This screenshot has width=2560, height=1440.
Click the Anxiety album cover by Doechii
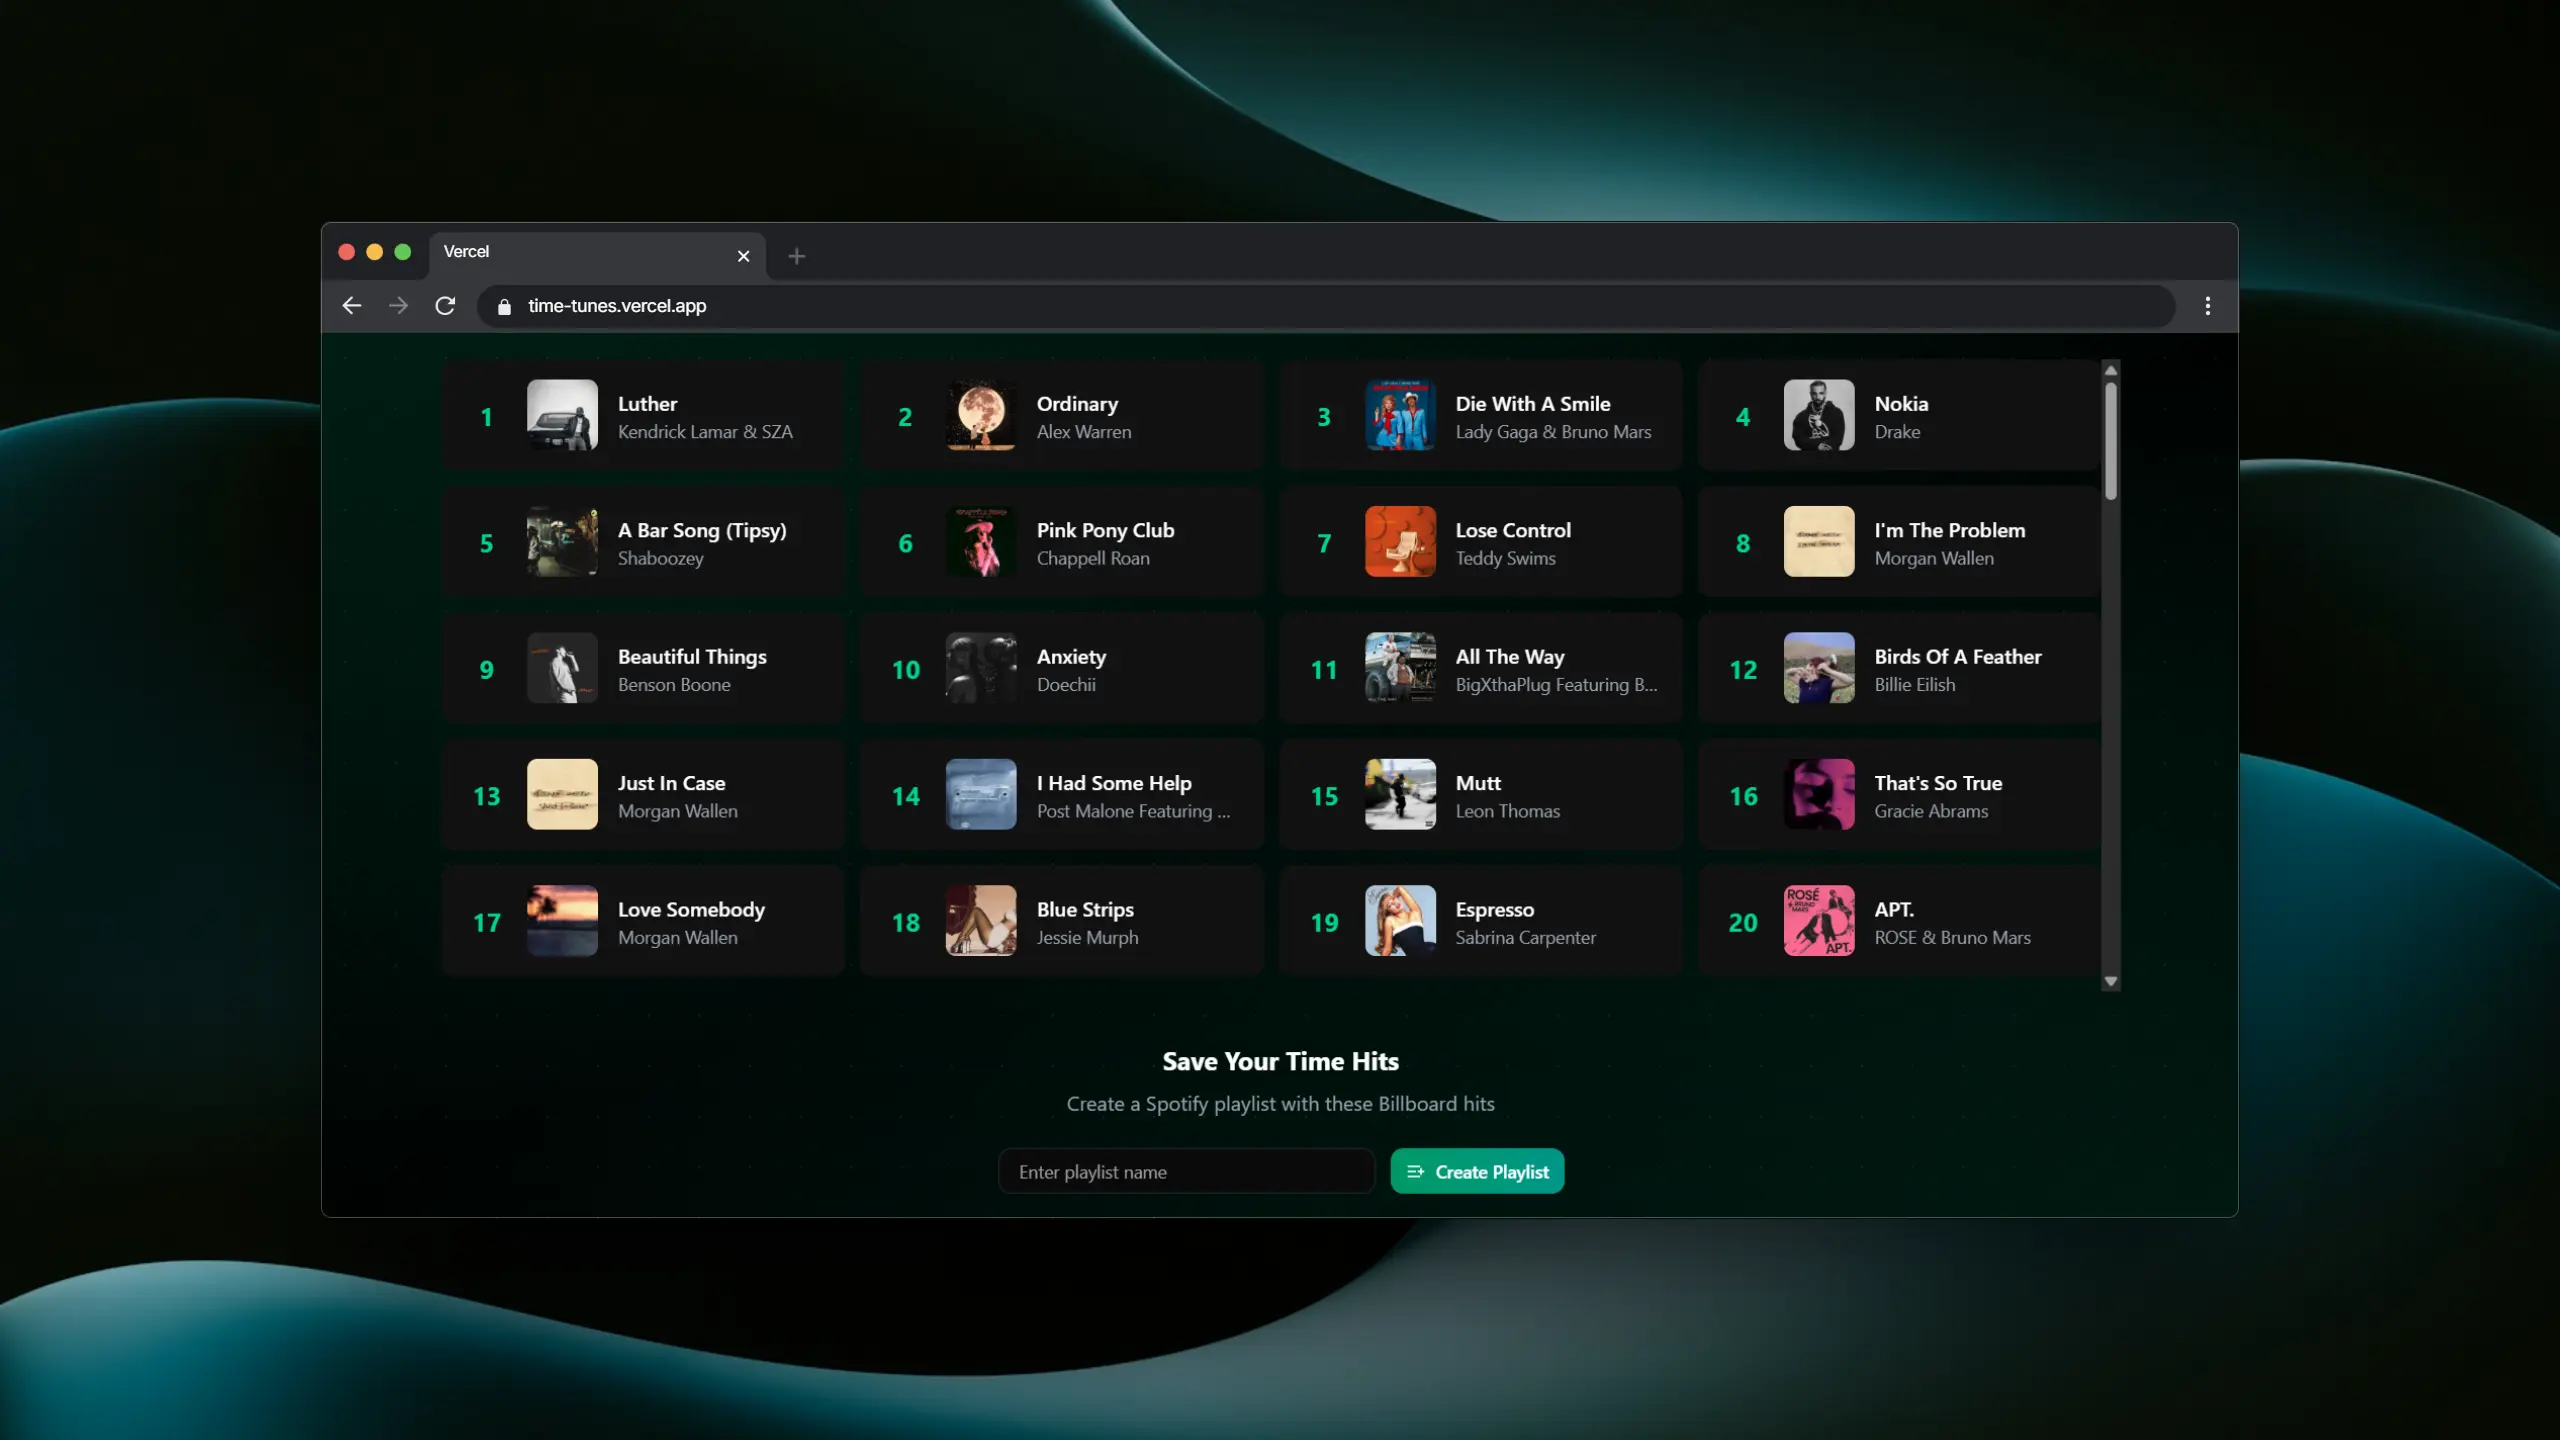point(981,668)
